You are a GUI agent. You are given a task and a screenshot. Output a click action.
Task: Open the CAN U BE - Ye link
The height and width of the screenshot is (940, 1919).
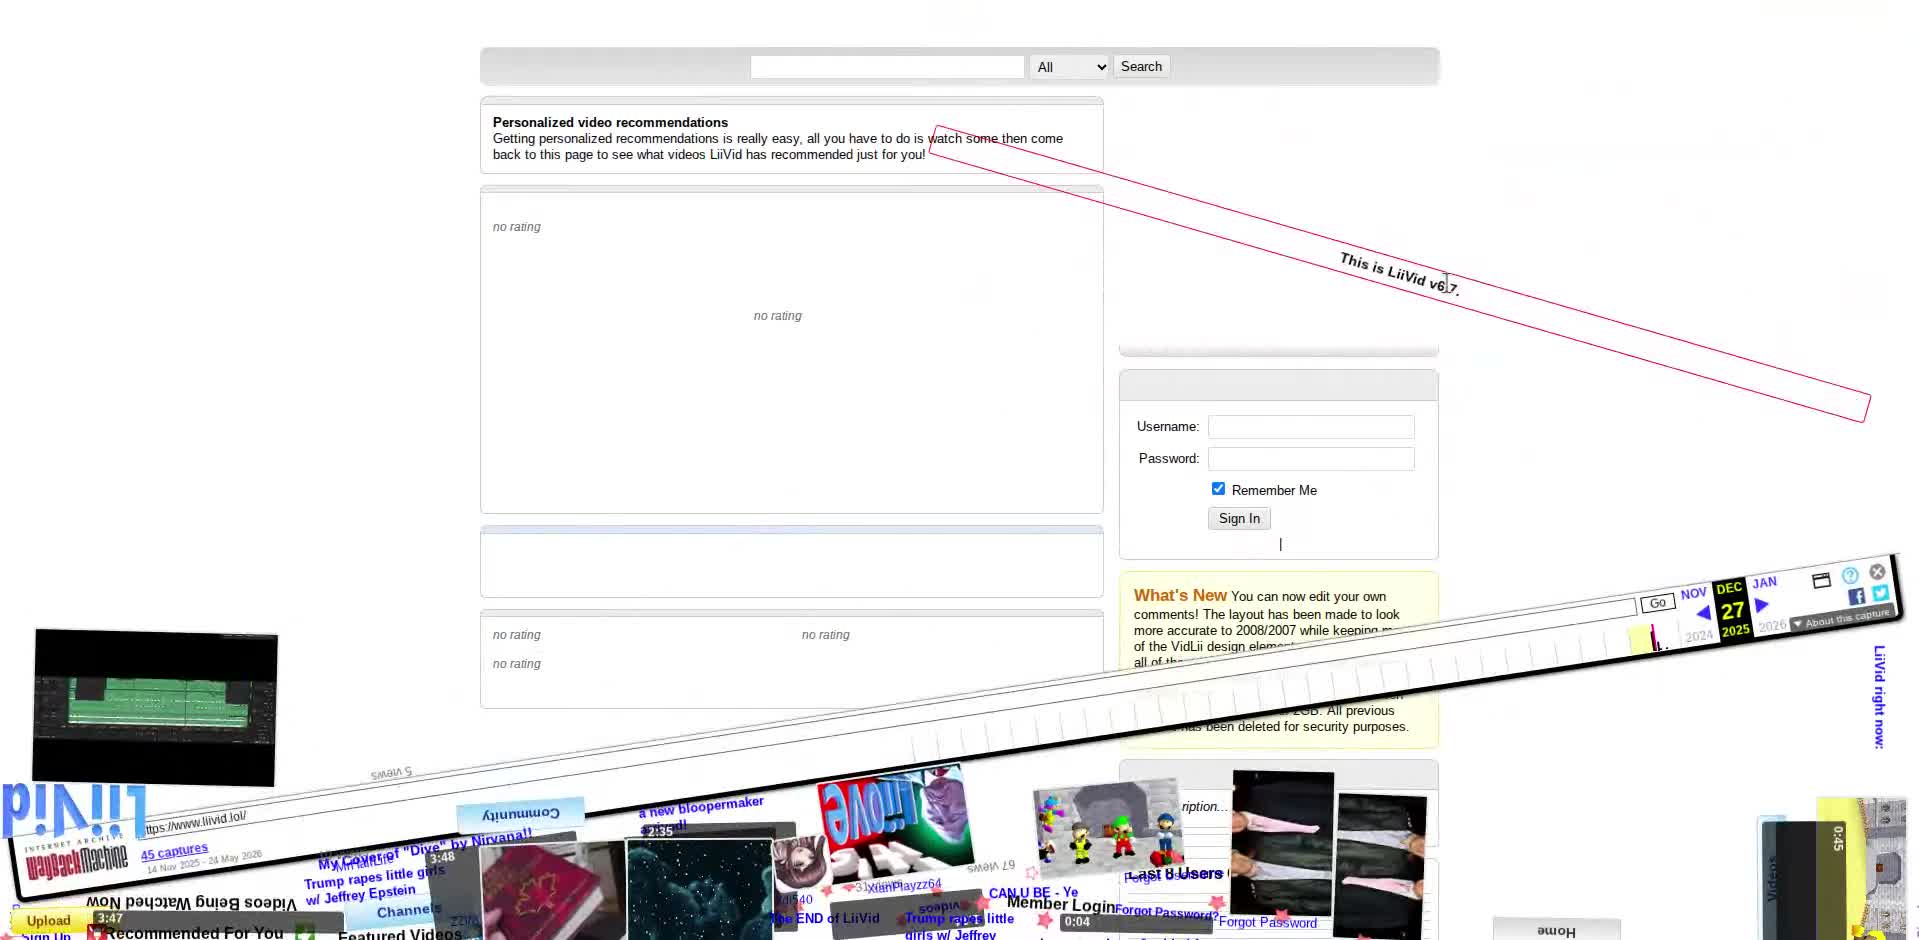click(1033, 893)
